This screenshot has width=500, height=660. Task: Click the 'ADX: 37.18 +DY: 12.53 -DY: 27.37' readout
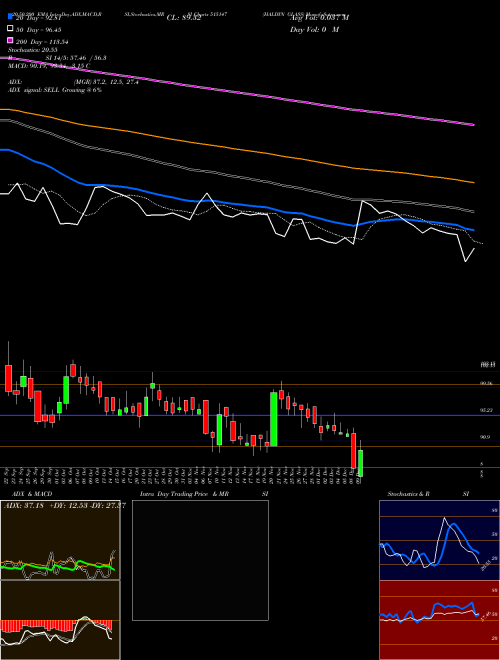(64, 505)
